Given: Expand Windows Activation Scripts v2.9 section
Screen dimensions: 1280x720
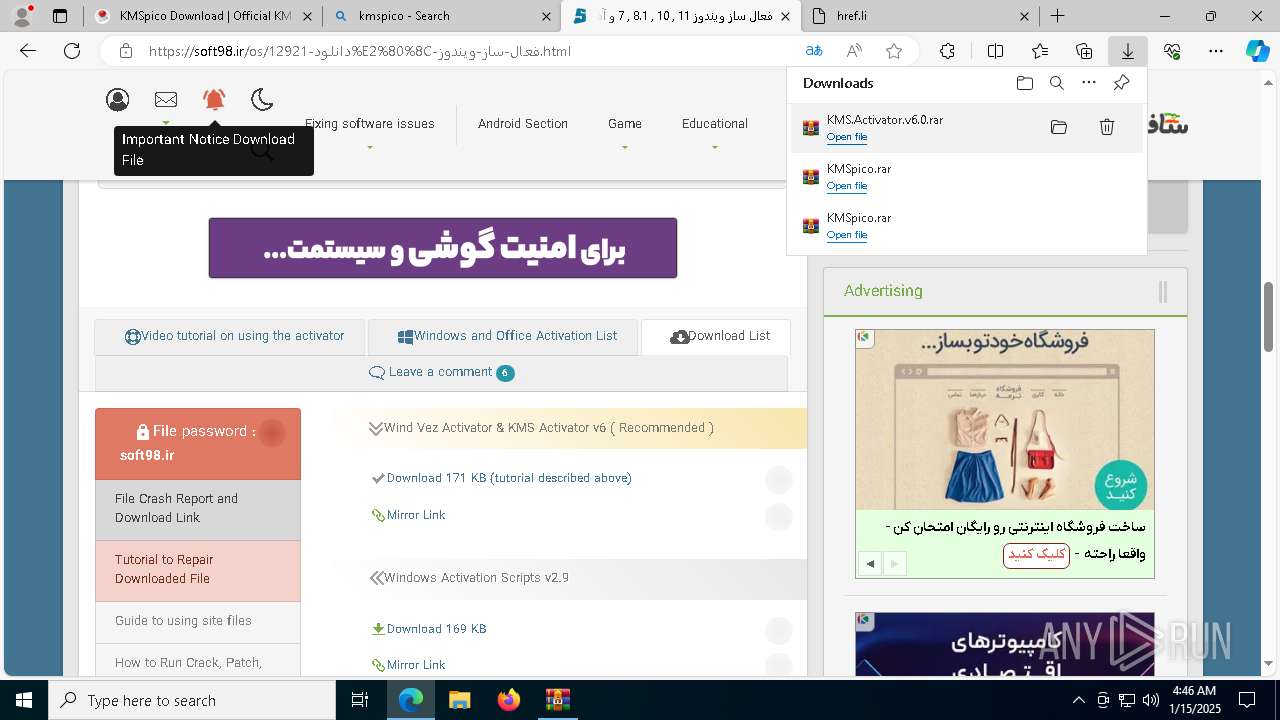Looking at the screenshot, I should (x=469, y=578).
